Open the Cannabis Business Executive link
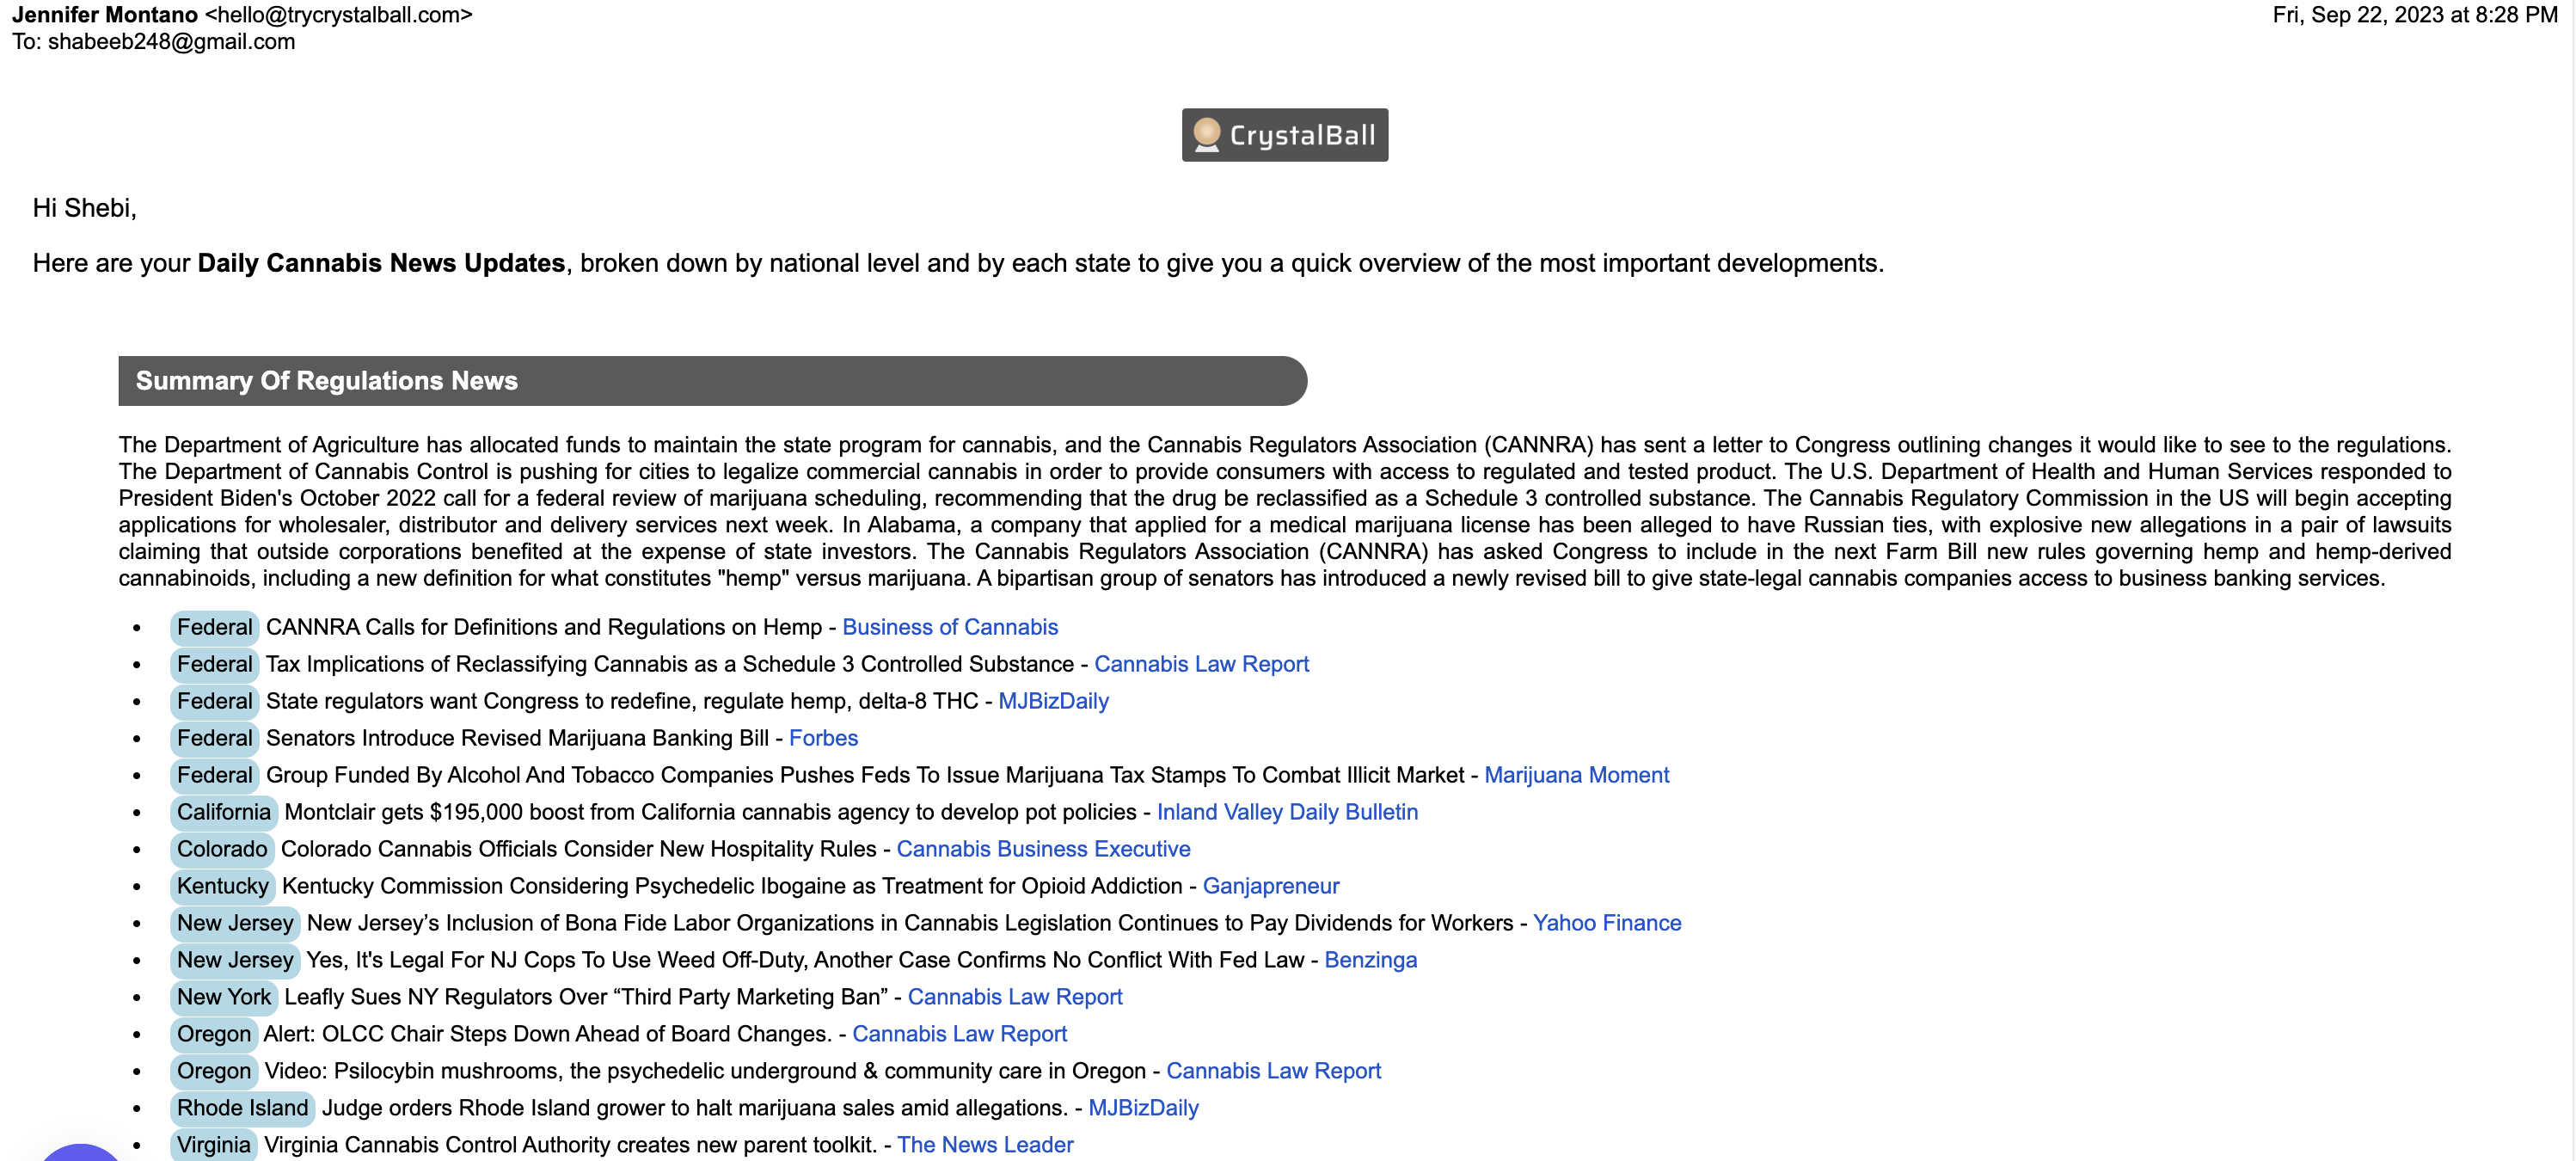Screen dimensions: 2576x1161 (x=1043, y=849)
